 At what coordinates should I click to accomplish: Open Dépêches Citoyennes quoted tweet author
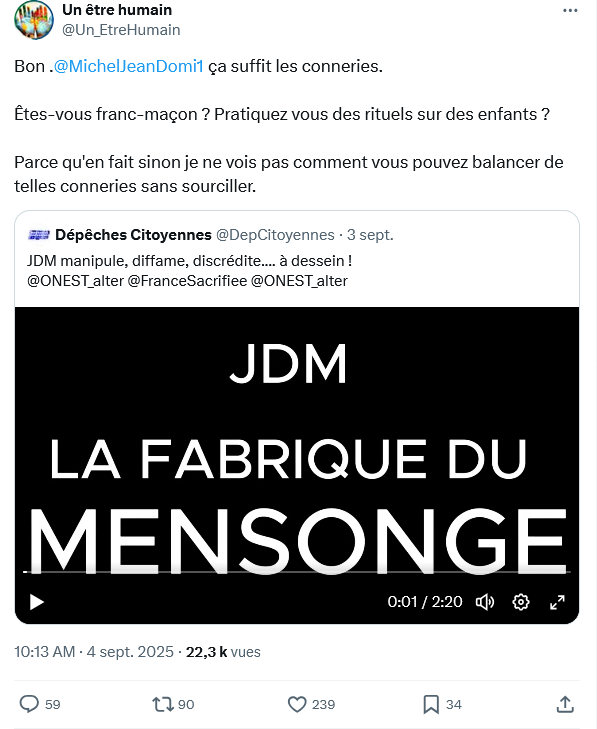pyautogui.click(x=133, y=235)
